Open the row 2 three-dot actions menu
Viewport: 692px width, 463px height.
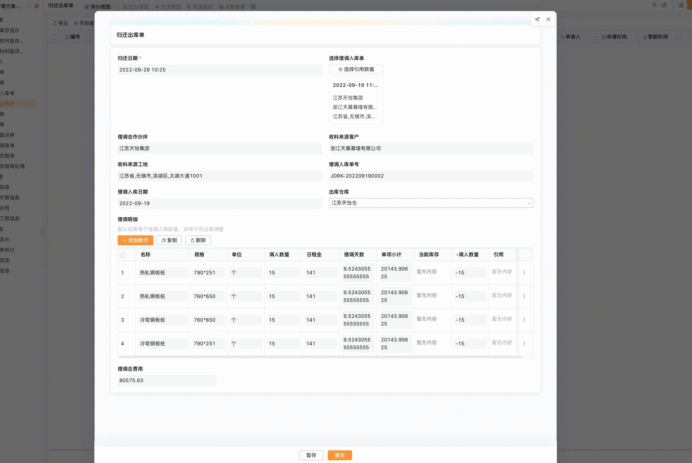524,296
